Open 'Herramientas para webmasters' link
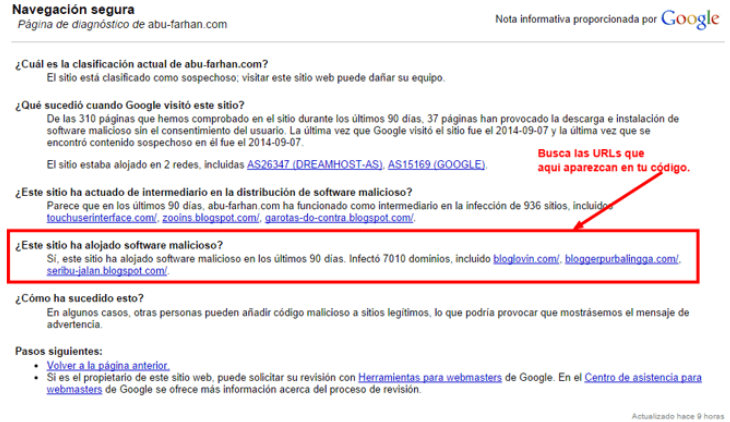Viewport: 730px width, 422px height. [x=430, y=378]
